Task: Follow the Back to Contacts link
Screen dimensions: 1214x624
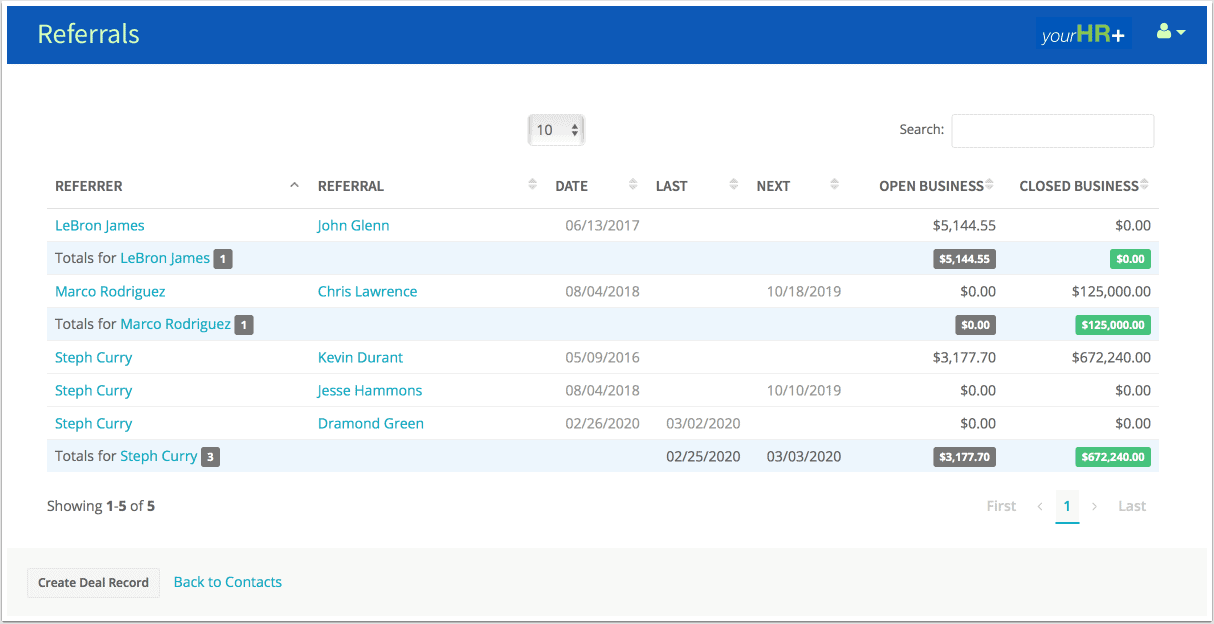Action: click(228, 582)
